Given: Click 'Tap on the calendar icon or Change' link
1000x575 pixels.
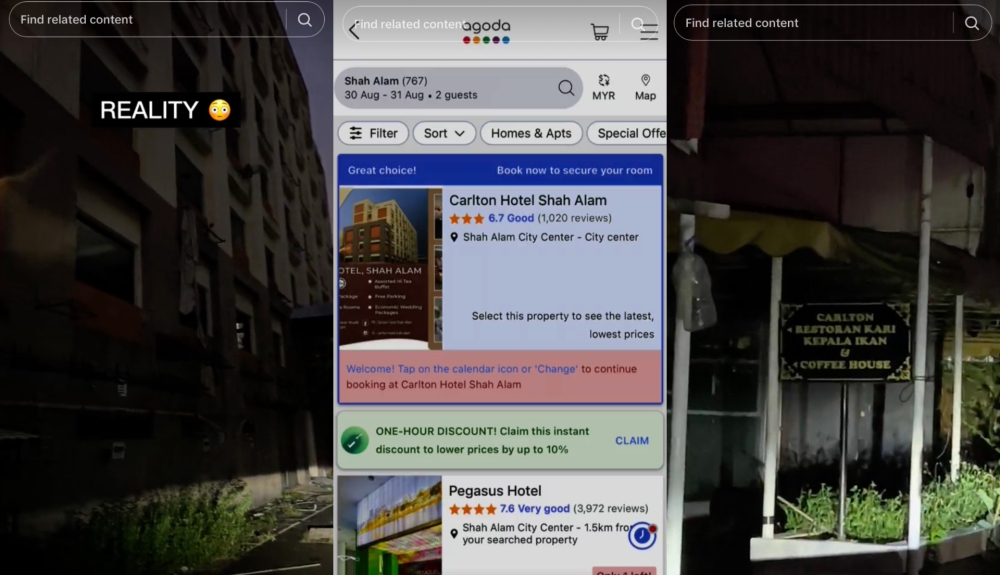Looking at the screenshot, I should click(x=462, y=369).
